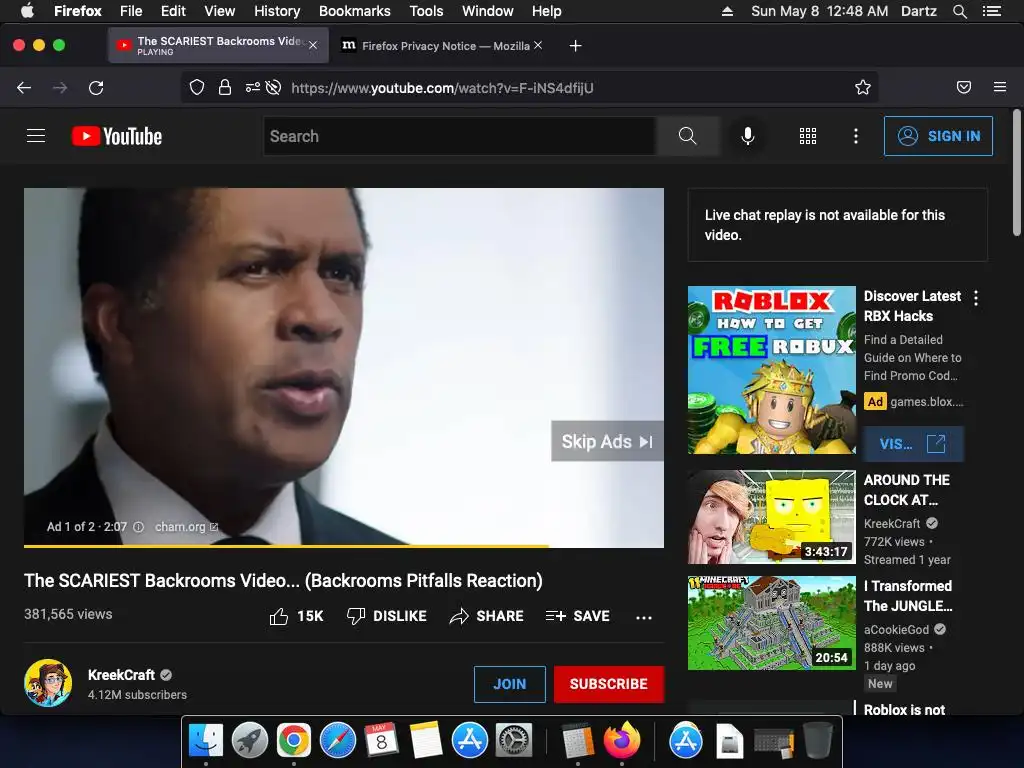
Task: Open site permissions icon in address bar
Action: point(253,88)
